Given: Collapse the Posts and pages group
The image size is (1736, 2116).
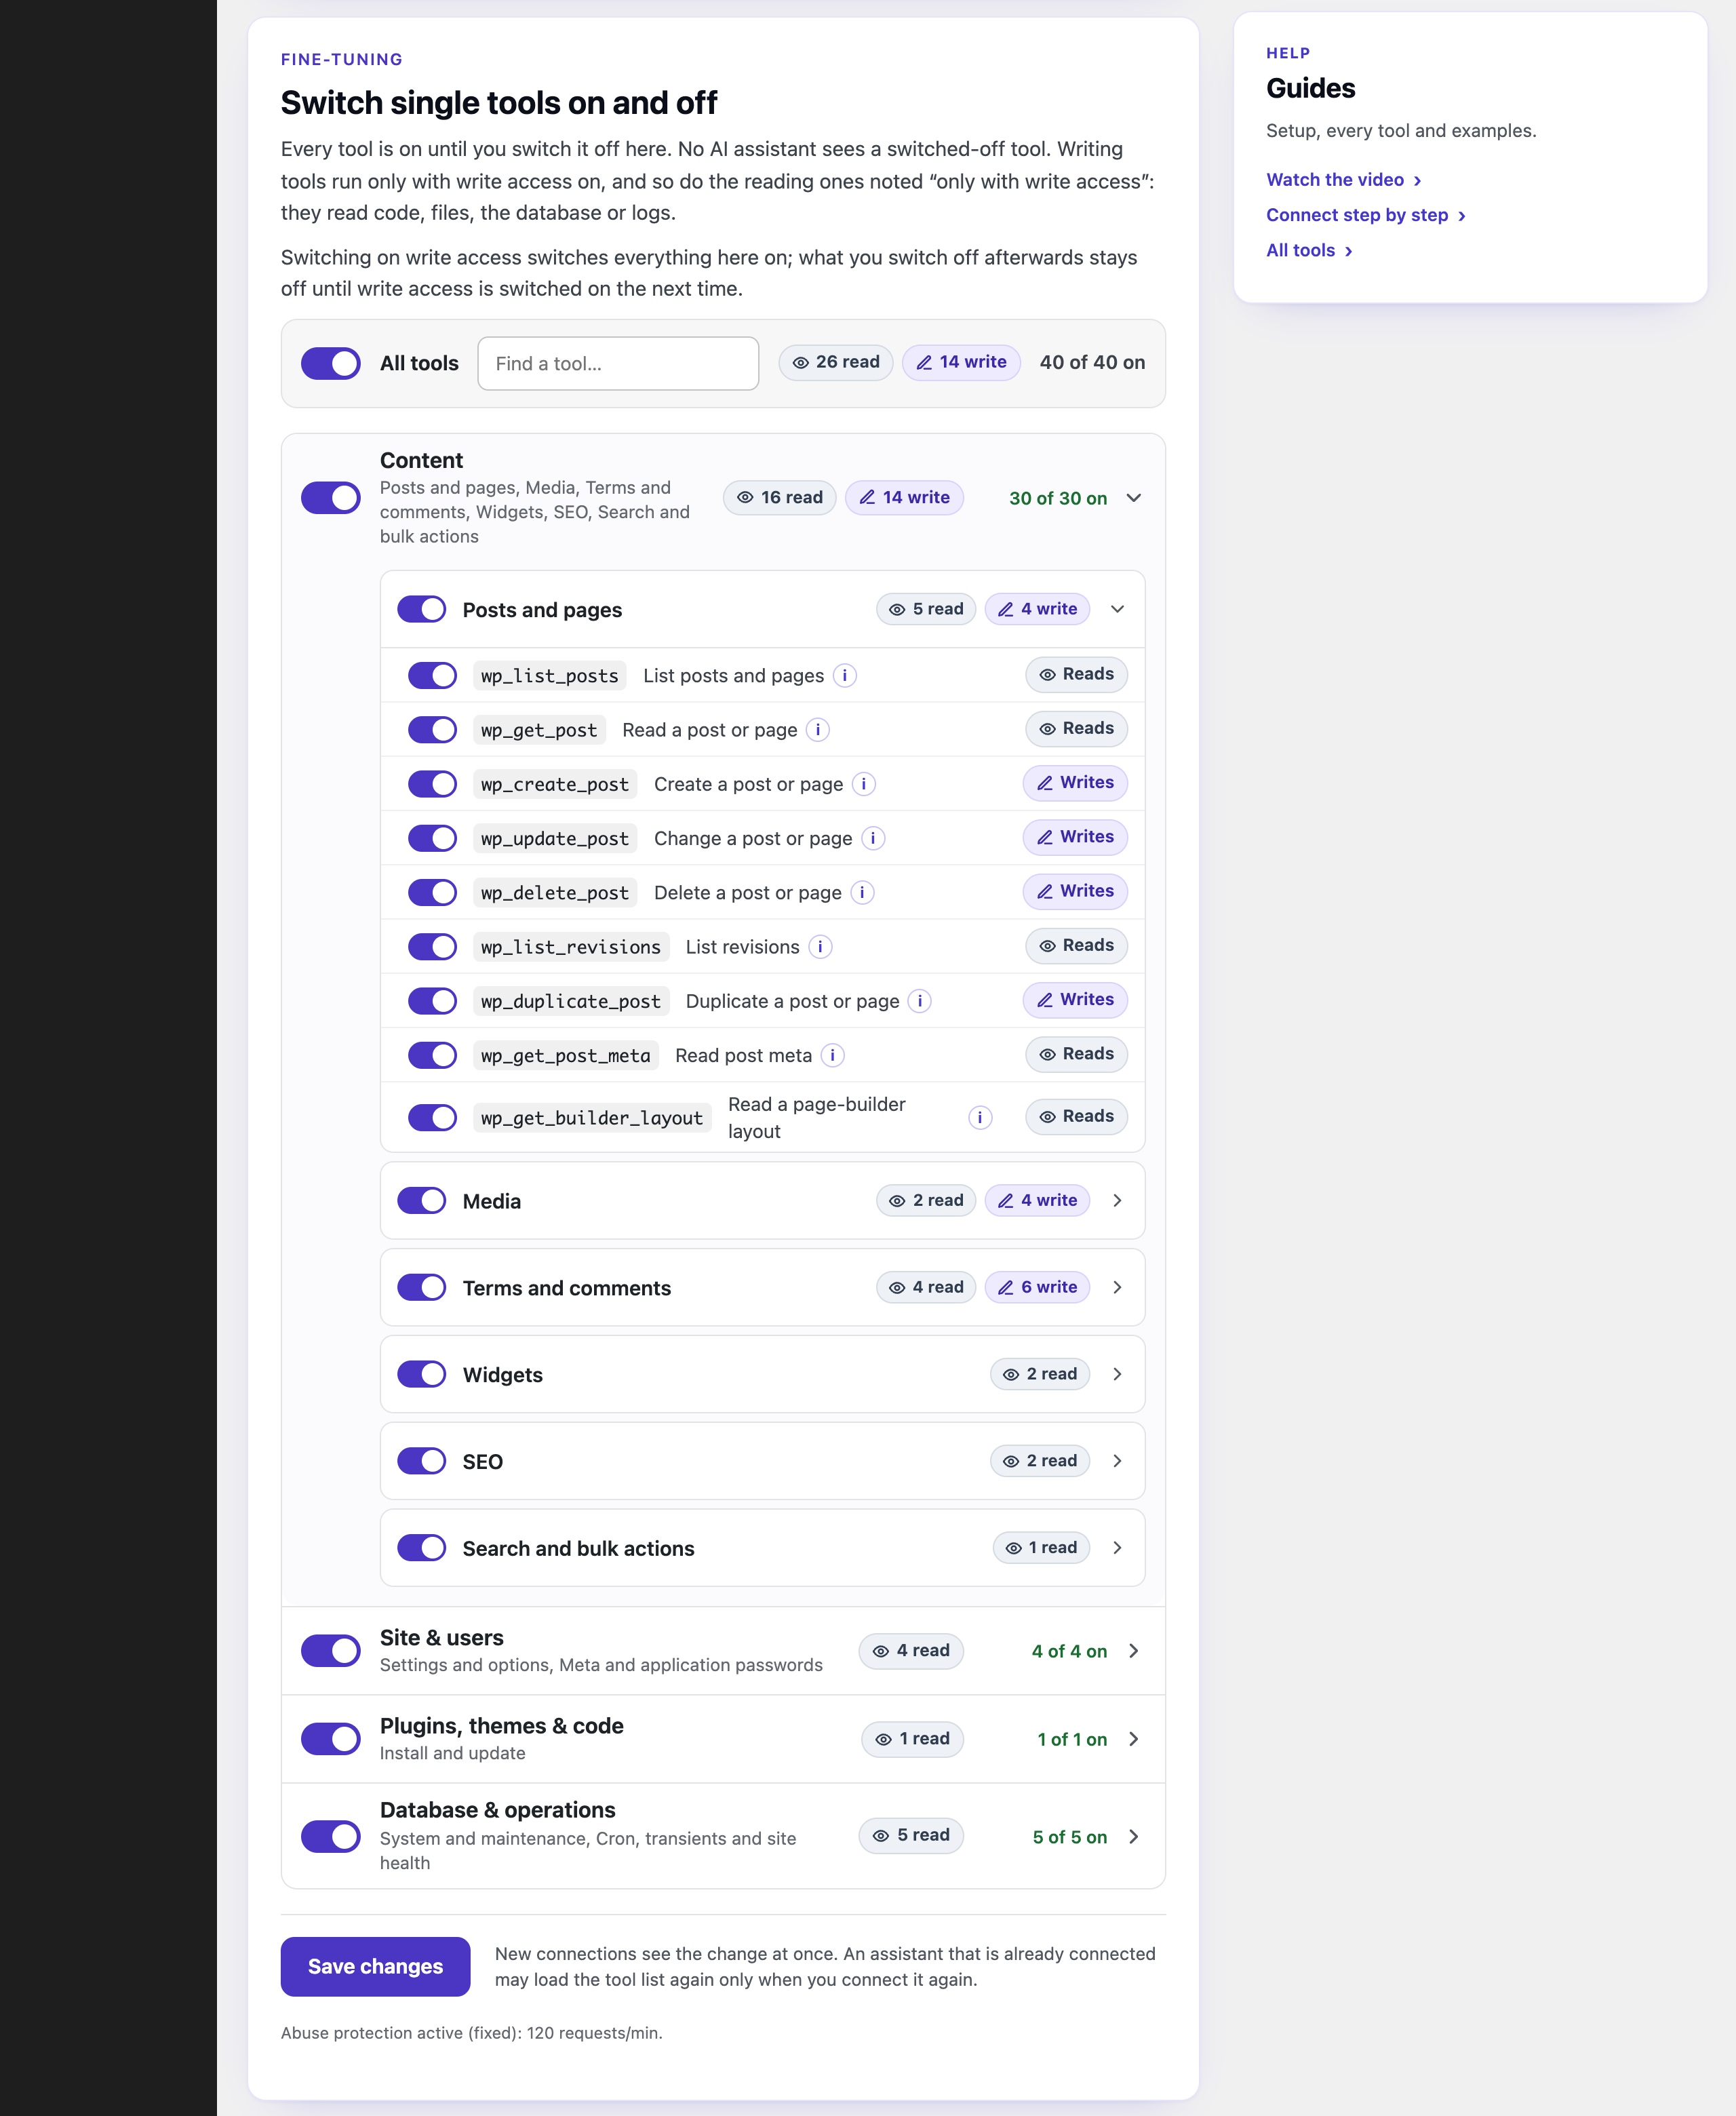Looking at the screenshot, I should [x=1118, y=610].
